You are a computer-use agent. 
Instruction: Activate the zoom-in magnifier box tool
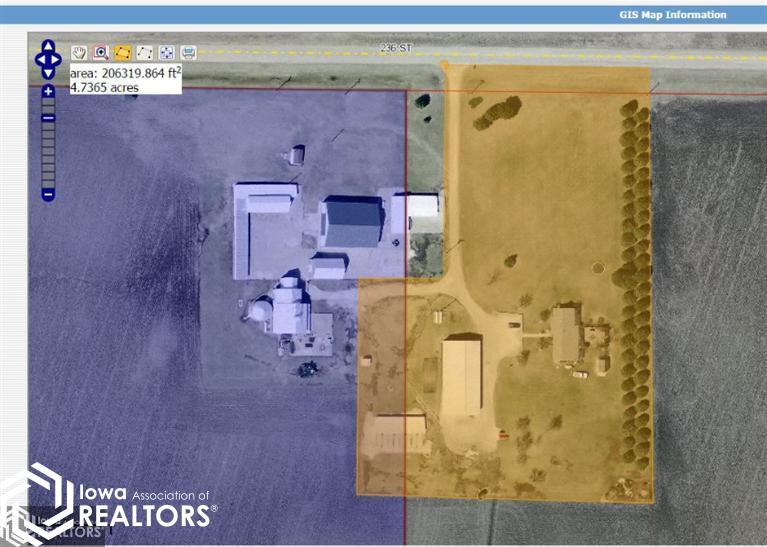click(x=100, y=52)
